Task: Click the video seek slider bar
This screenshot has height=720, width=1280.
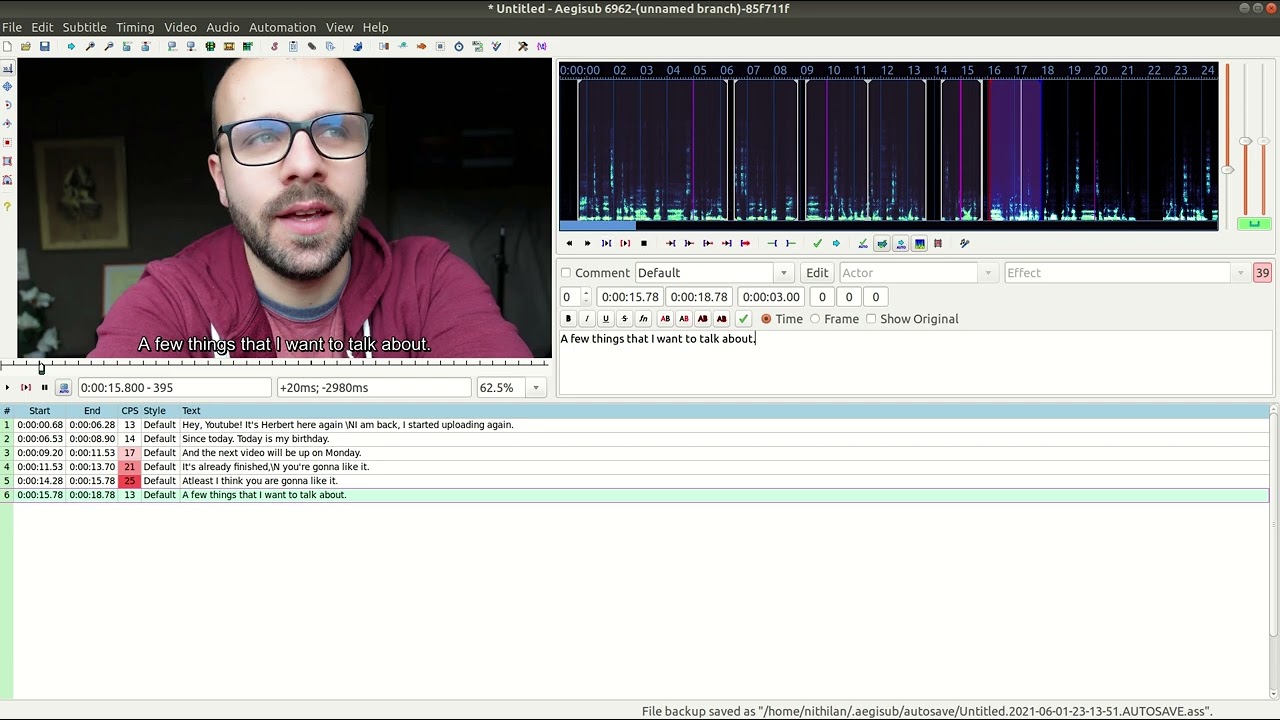Action: 275,366
